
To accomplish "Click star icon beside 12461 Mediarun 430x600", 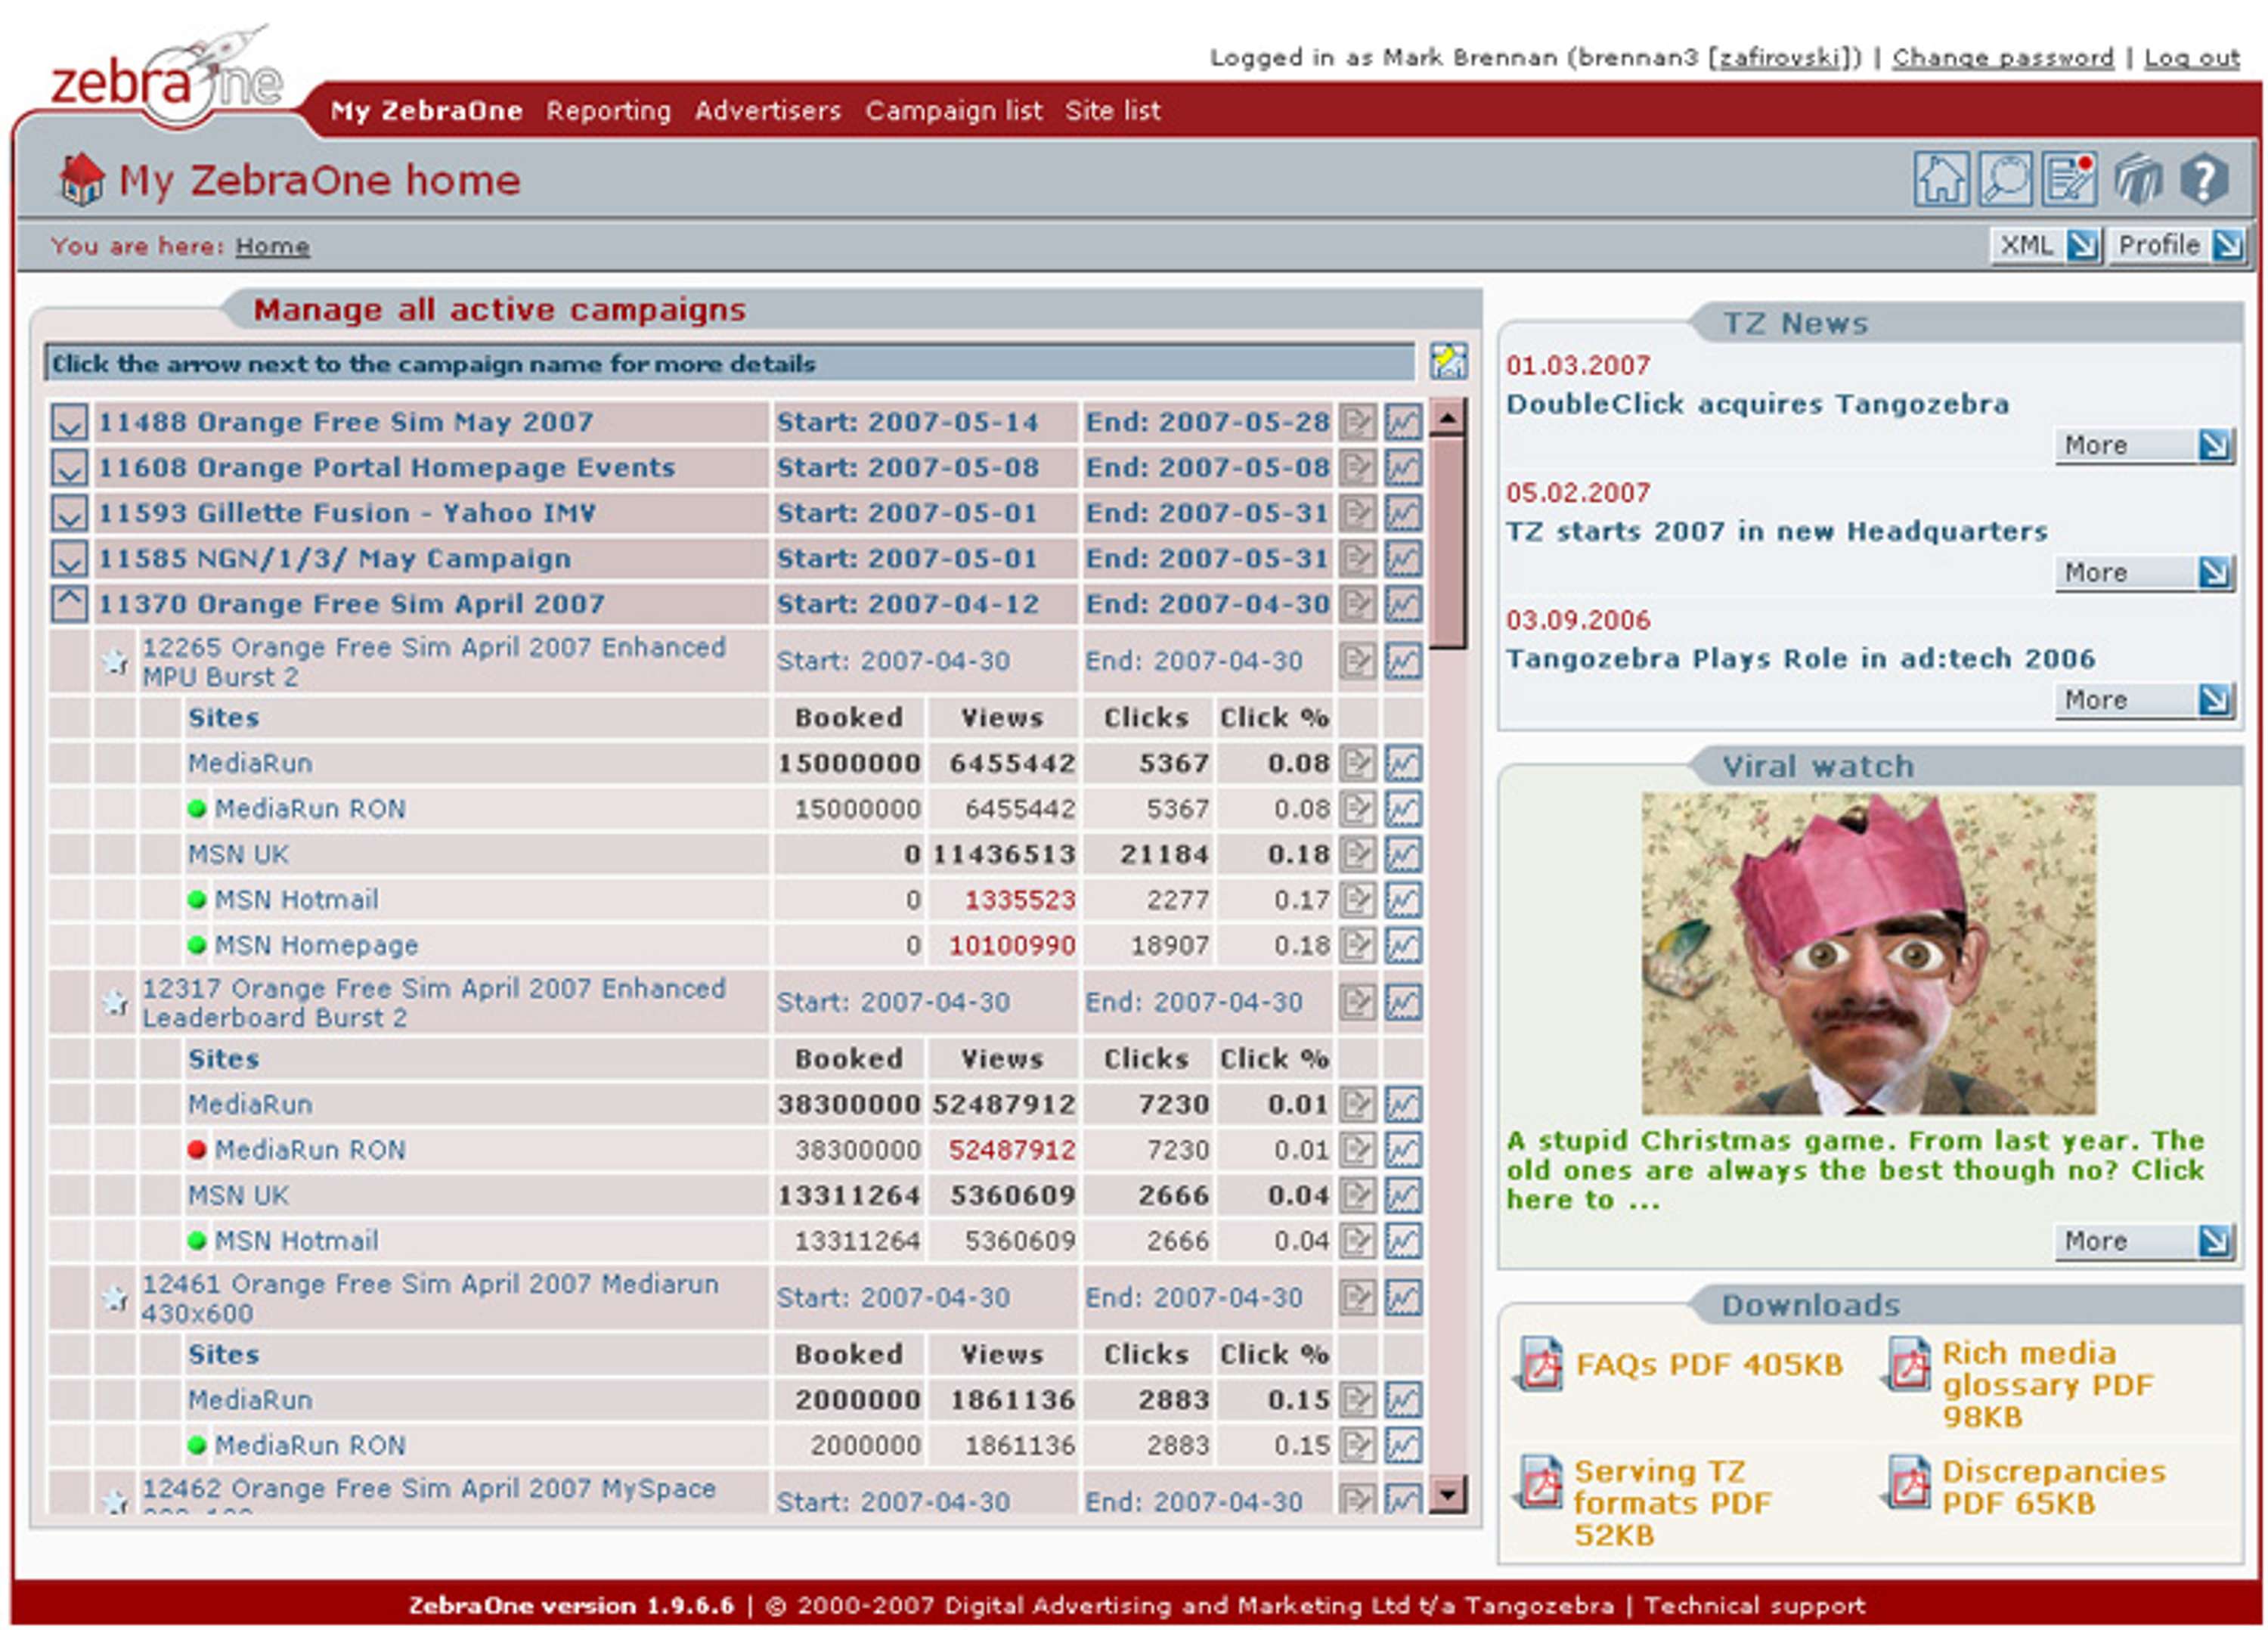I will coord(116,1298).
